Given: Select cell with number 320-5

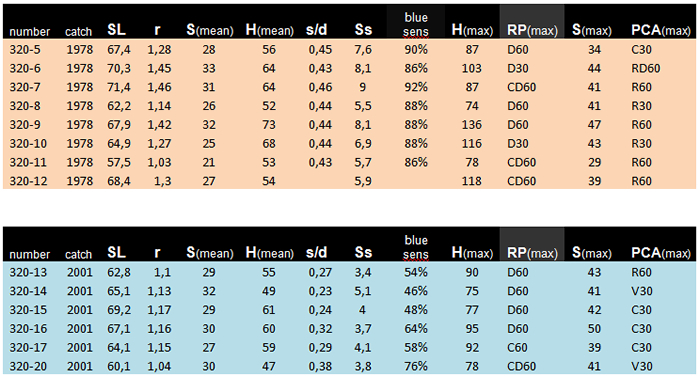Looking at the screenshot, I should pos(25,50).
